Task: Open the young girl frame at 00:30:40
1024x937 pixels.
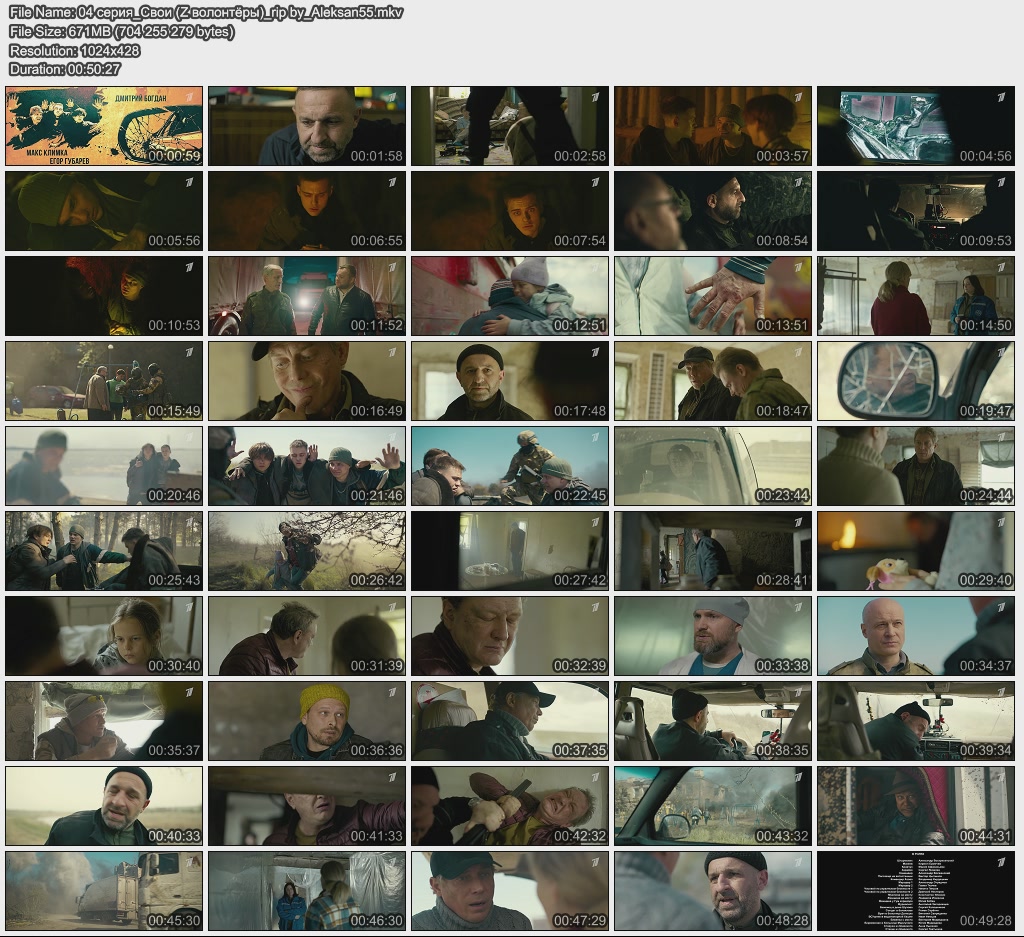Action: pos(104,635)
